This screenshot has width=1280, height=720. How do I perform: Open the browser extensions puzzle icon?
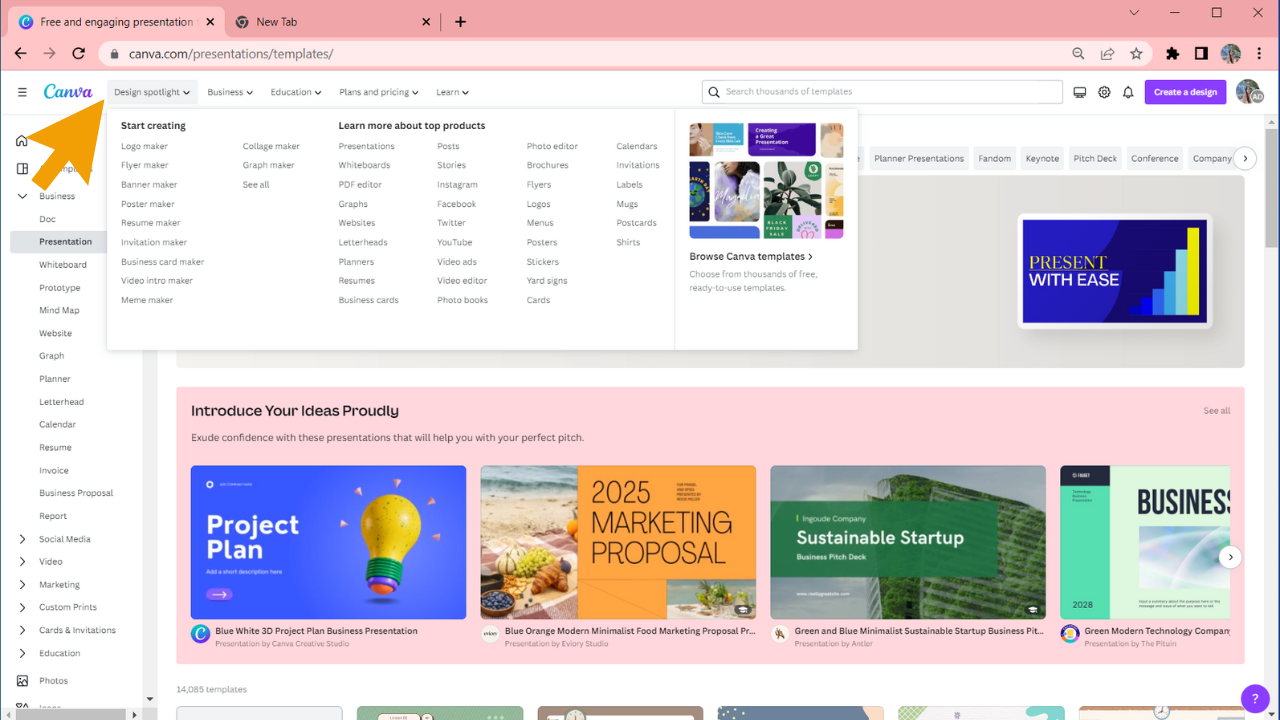pos(1173,54)
